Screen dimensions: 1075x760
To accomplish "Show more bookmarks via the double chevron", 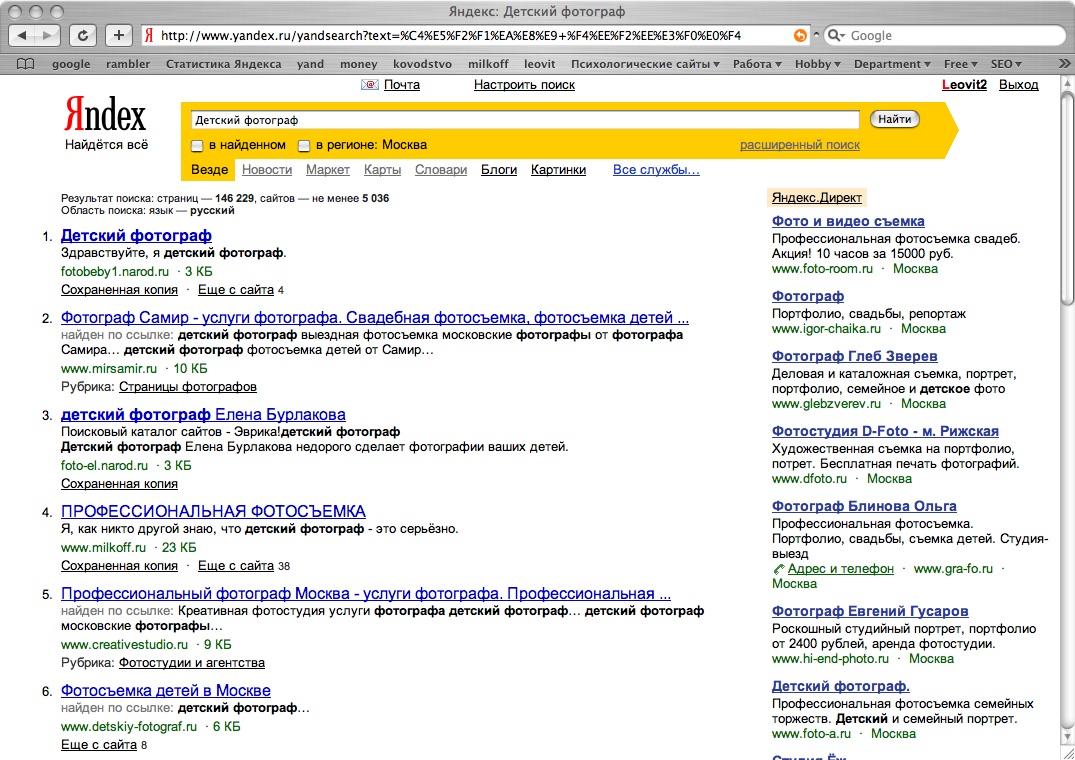I will coord(1063,64).
